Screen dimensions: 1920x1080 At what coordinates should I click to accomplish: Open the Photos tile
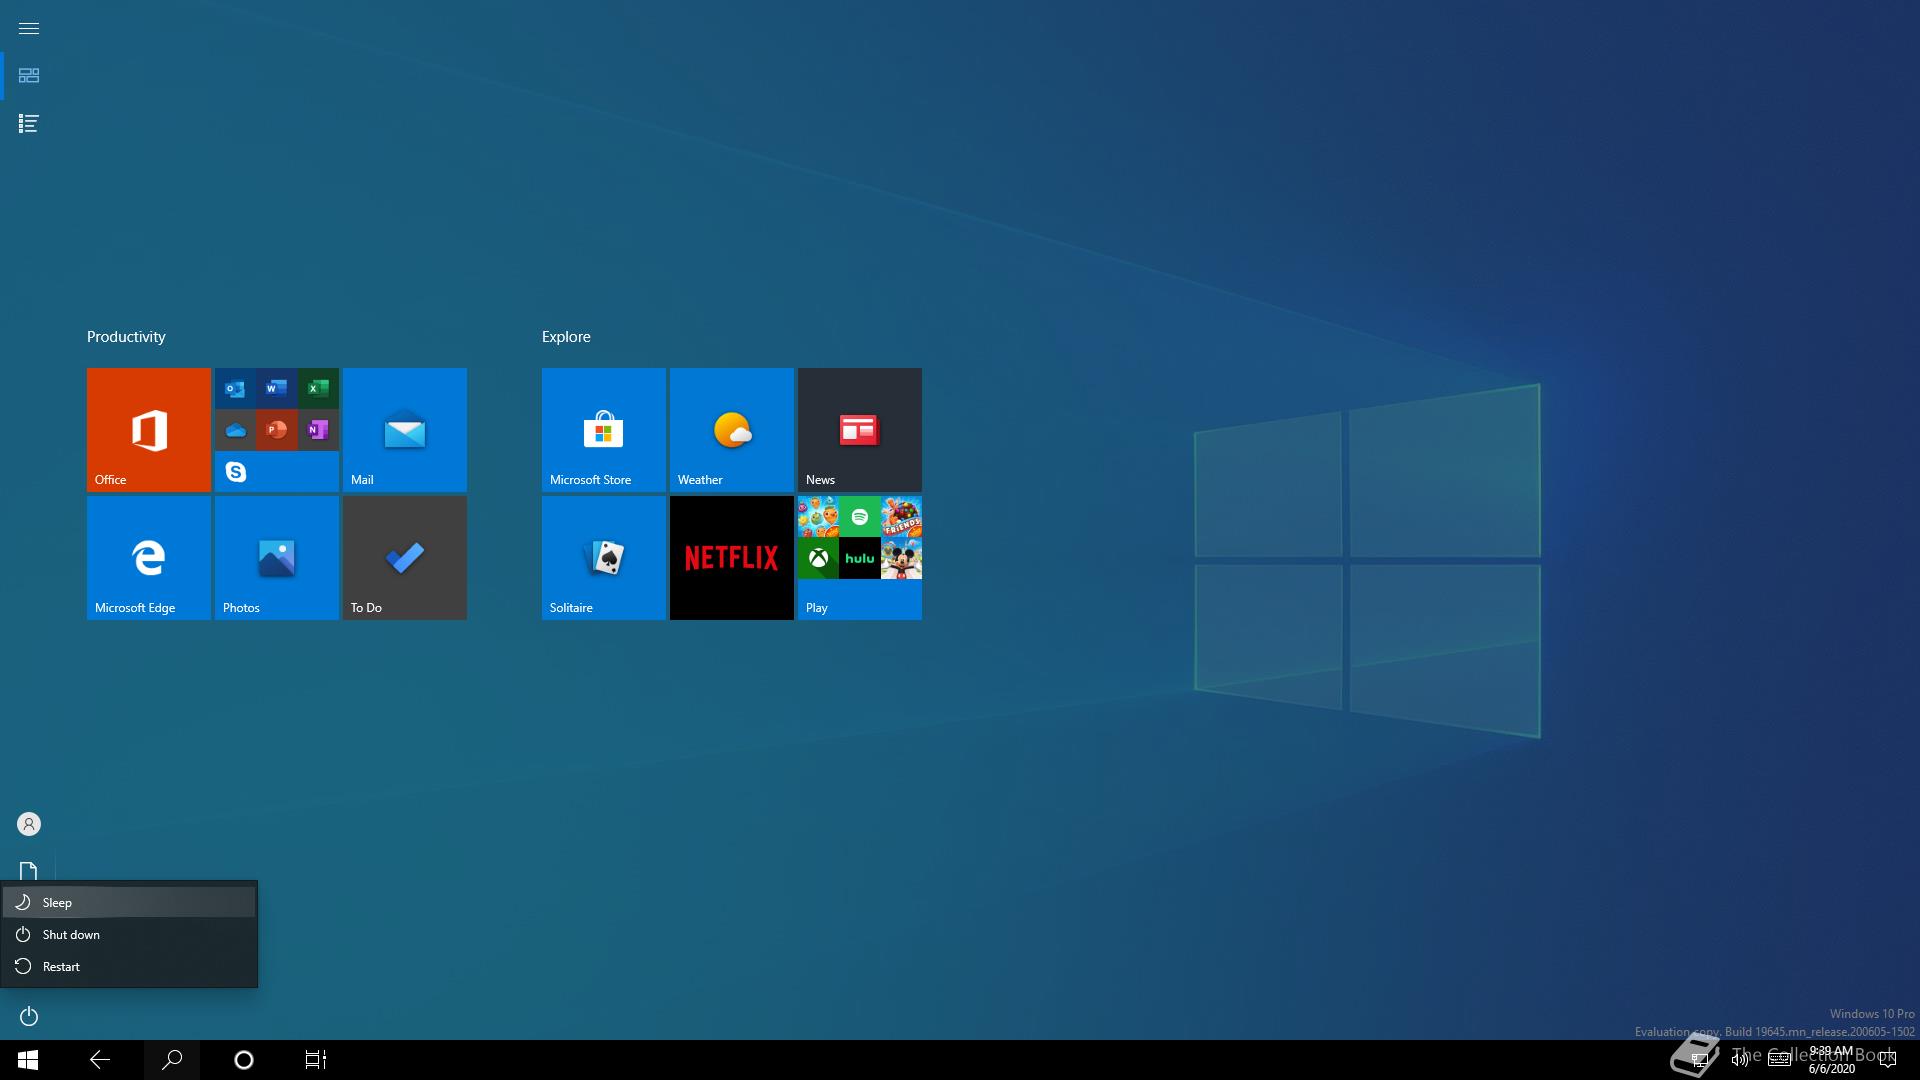click(x=277, y=558)
